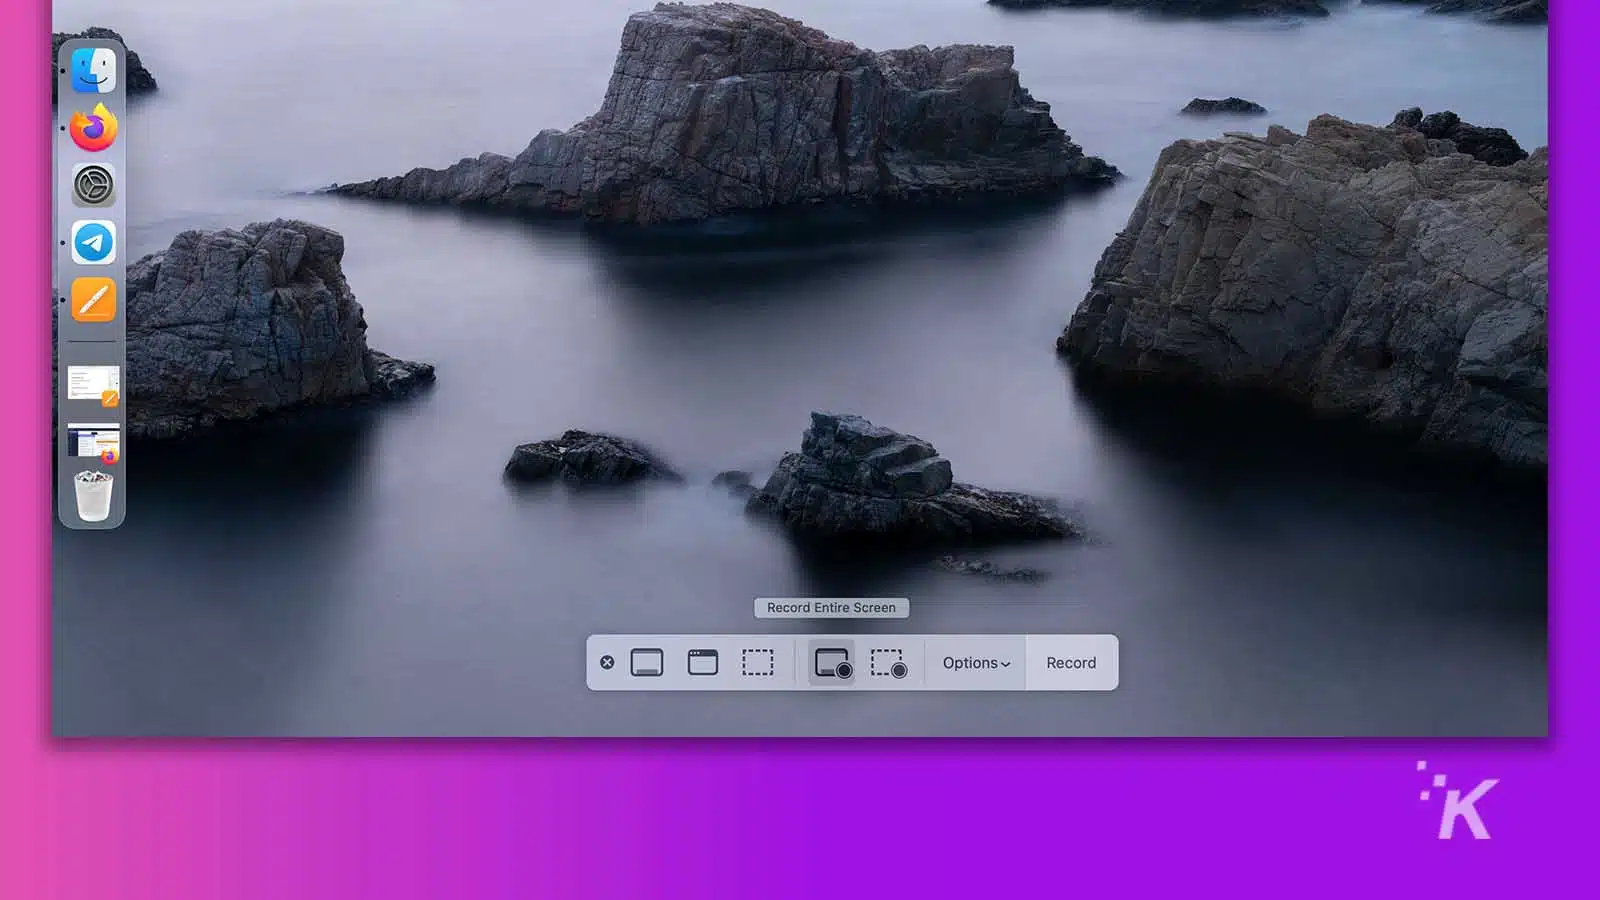Dismiss the screenshot toolbar with the X button

(x=607, y=662)
